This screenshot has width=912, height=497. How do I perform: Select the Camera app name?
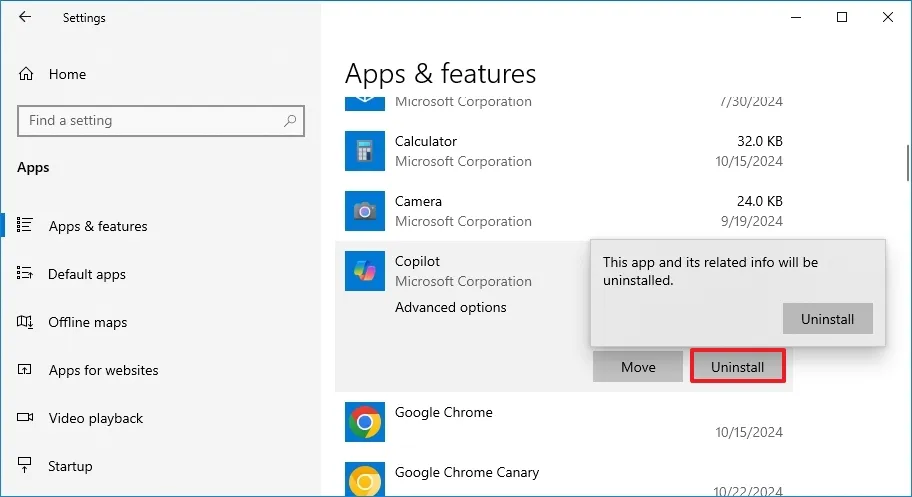[x=418, y=201]
